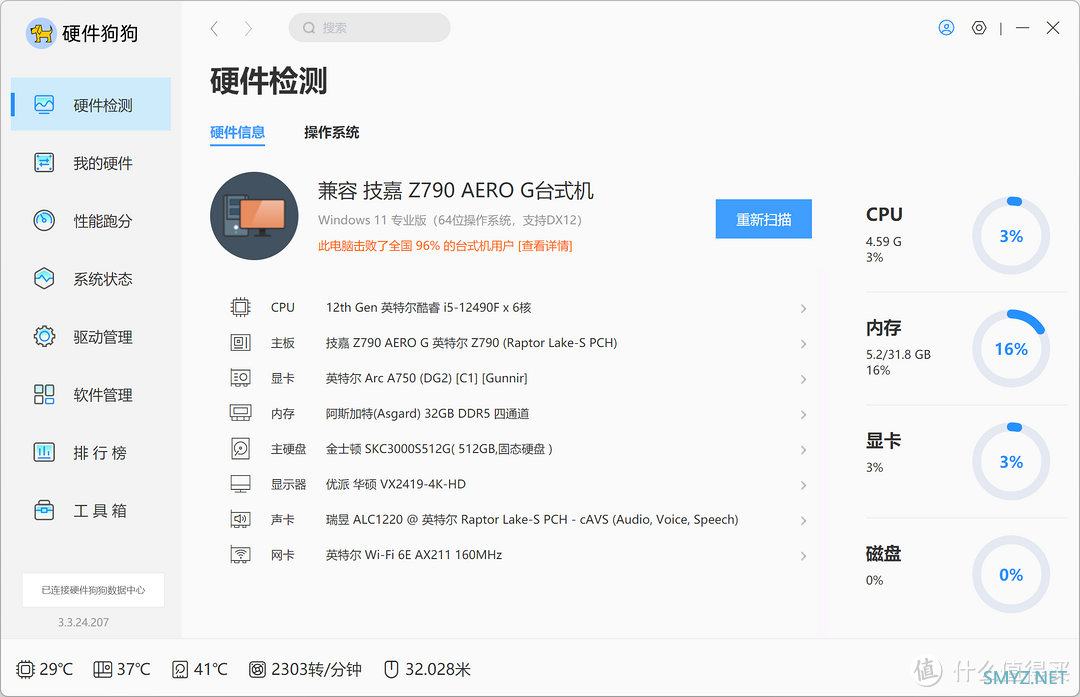Open the 查看详情 details link
The width and height of the screenshot is (1080, 697).
coord(545,246)
